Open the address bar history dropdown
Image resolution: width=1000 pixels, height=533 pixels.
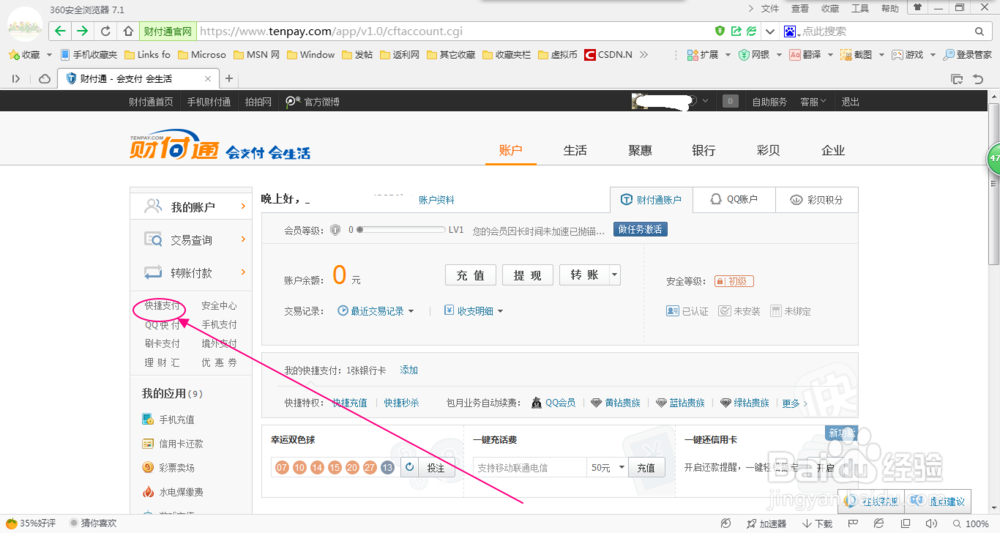770,31
